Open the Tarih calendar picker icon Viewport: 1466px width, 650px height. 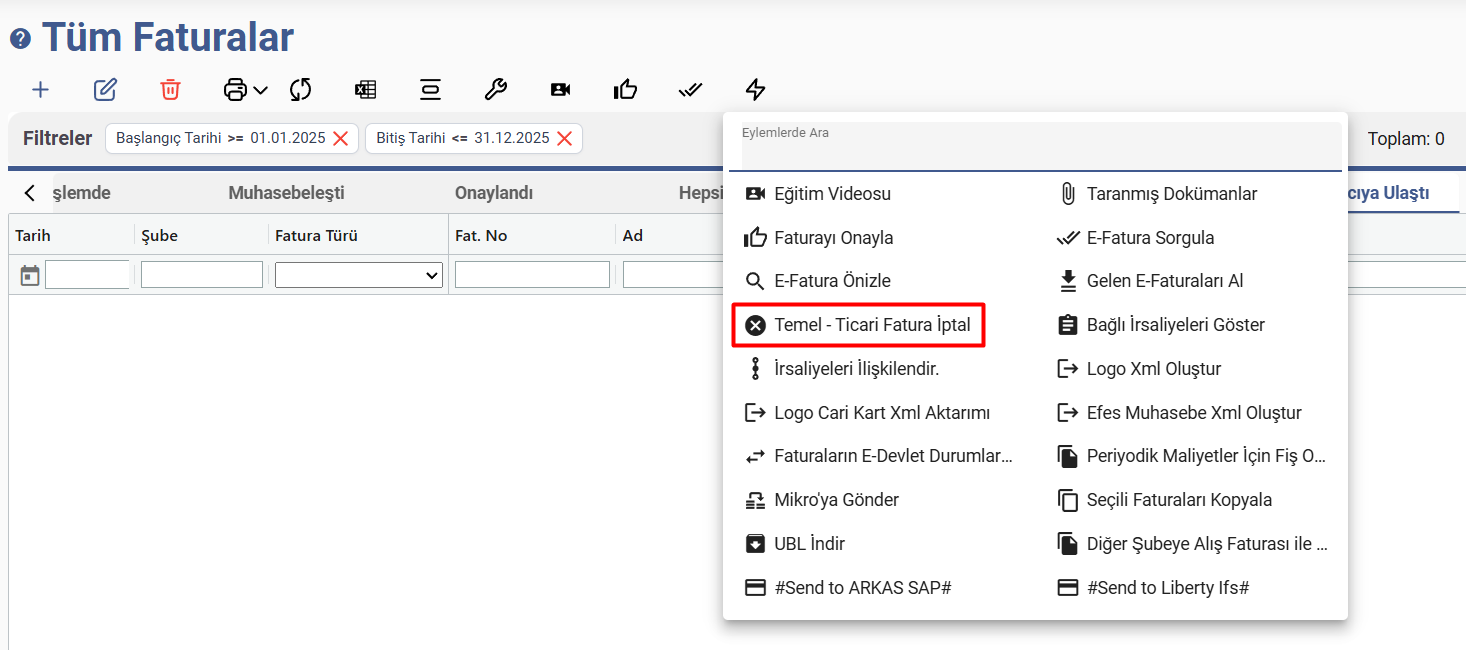pyautogui.click(x=30, y=275)
